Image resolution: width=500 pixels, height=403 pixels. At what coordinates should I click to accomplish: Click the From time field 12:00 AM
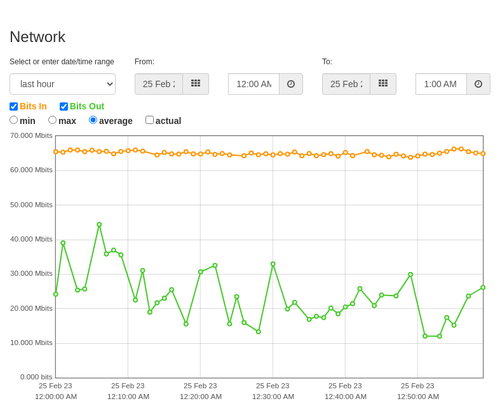(254, 84)
